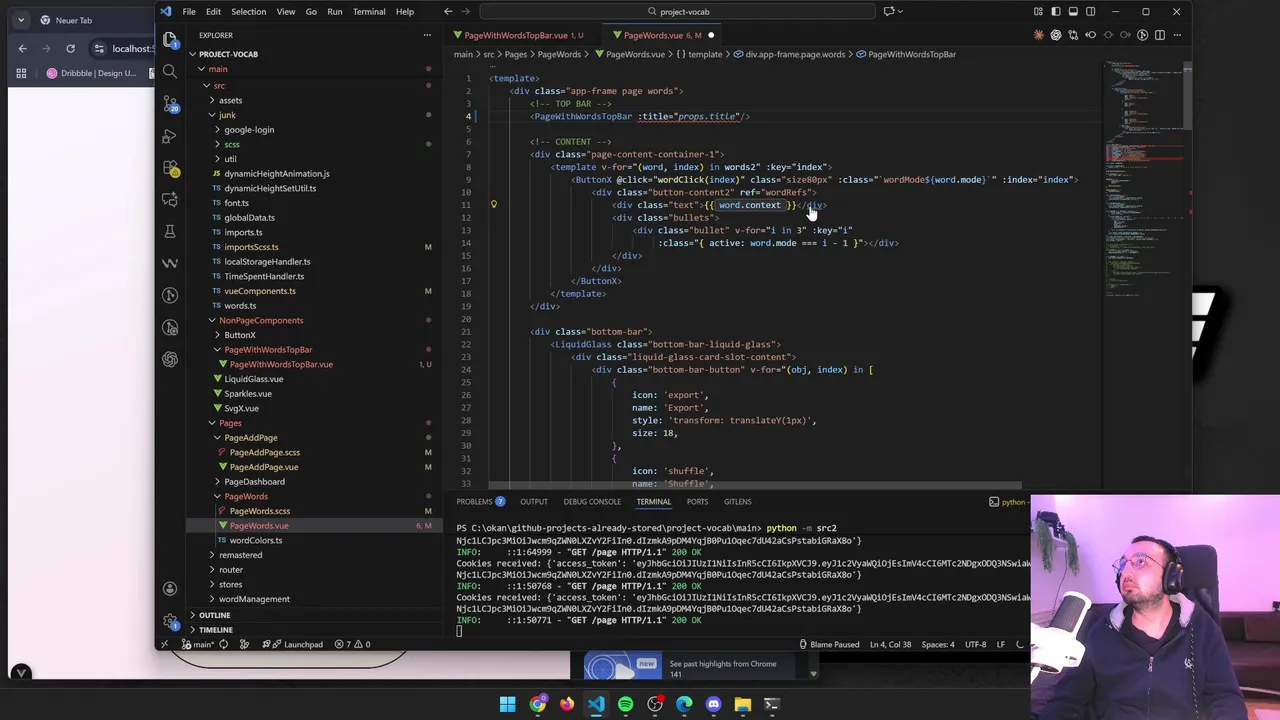The width and height of the screenshot is (1280, 720).
Task: Open the Accounts icon in the activity bar
Action: point(170,588)
